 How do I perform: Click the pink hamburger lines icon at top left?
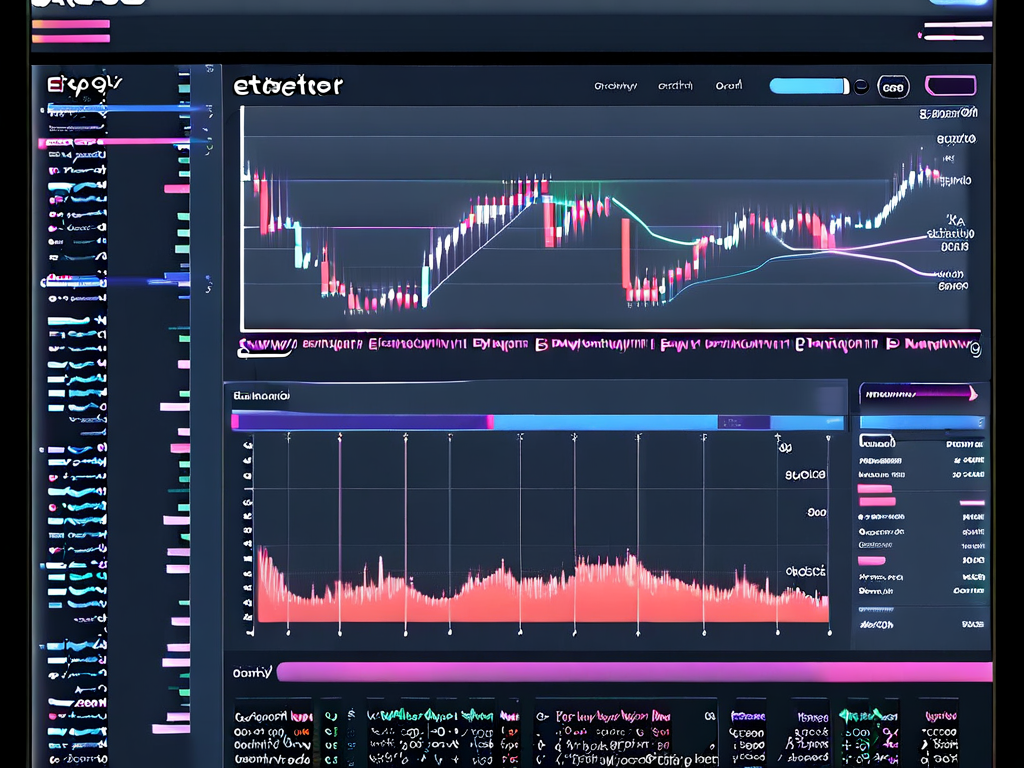pos(70,31)
